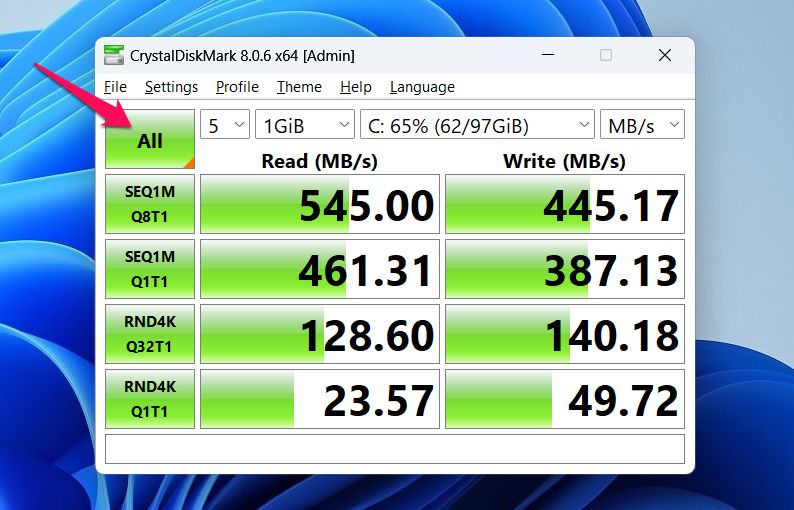Screen dimensions: 794x510
Task: Select the 49.72 write result cell
Action: pos(565,399)
